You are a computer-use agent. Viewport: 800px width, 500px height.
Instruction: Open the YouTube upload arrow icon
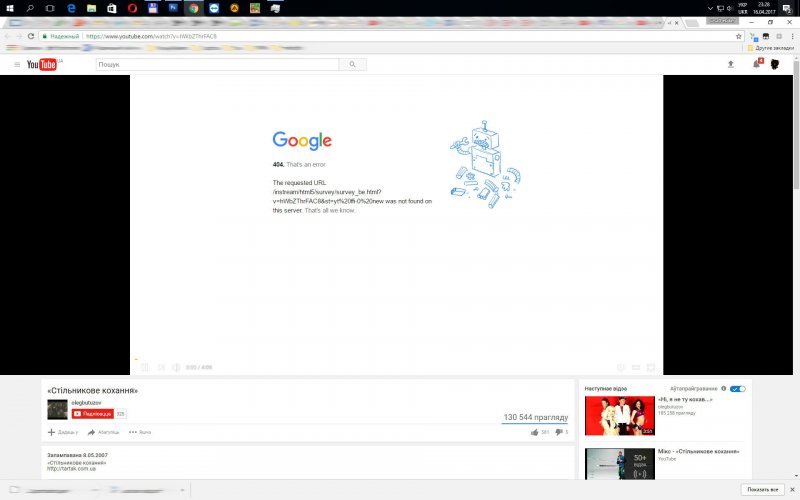tap(731, 64)
